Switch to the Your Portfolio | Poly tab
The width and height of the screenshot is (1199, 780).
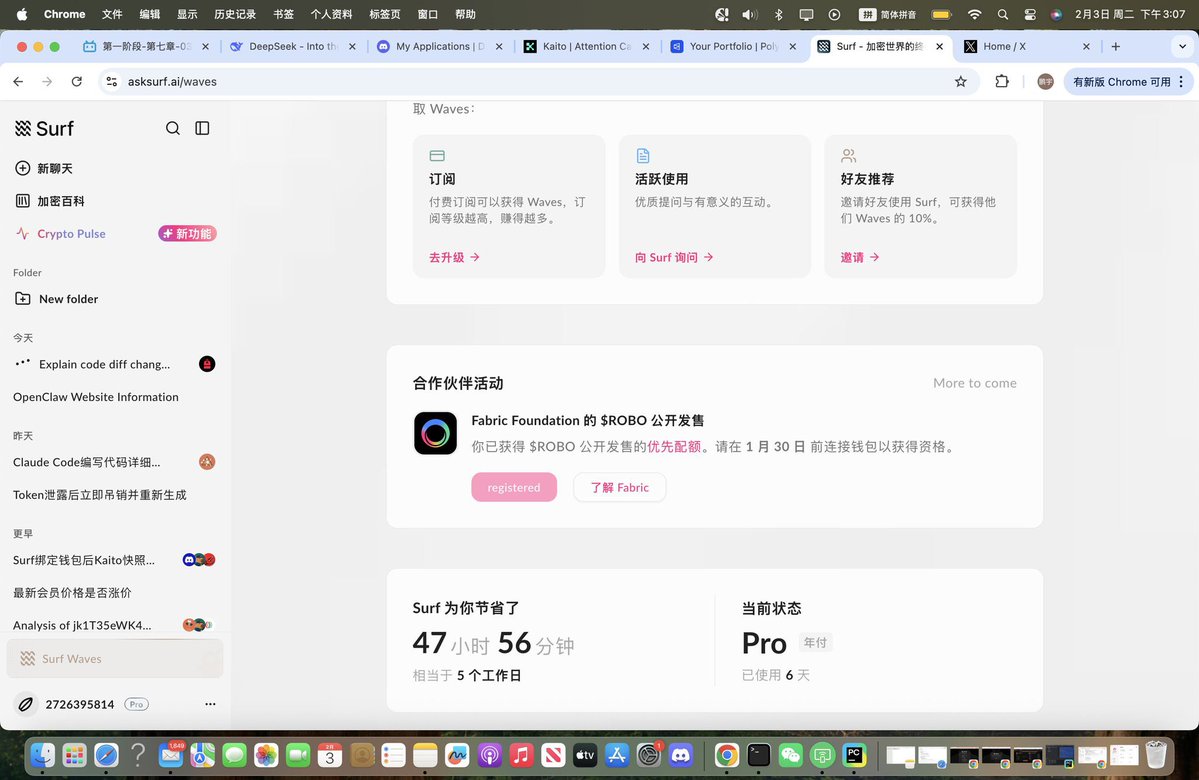pos(734,47)
